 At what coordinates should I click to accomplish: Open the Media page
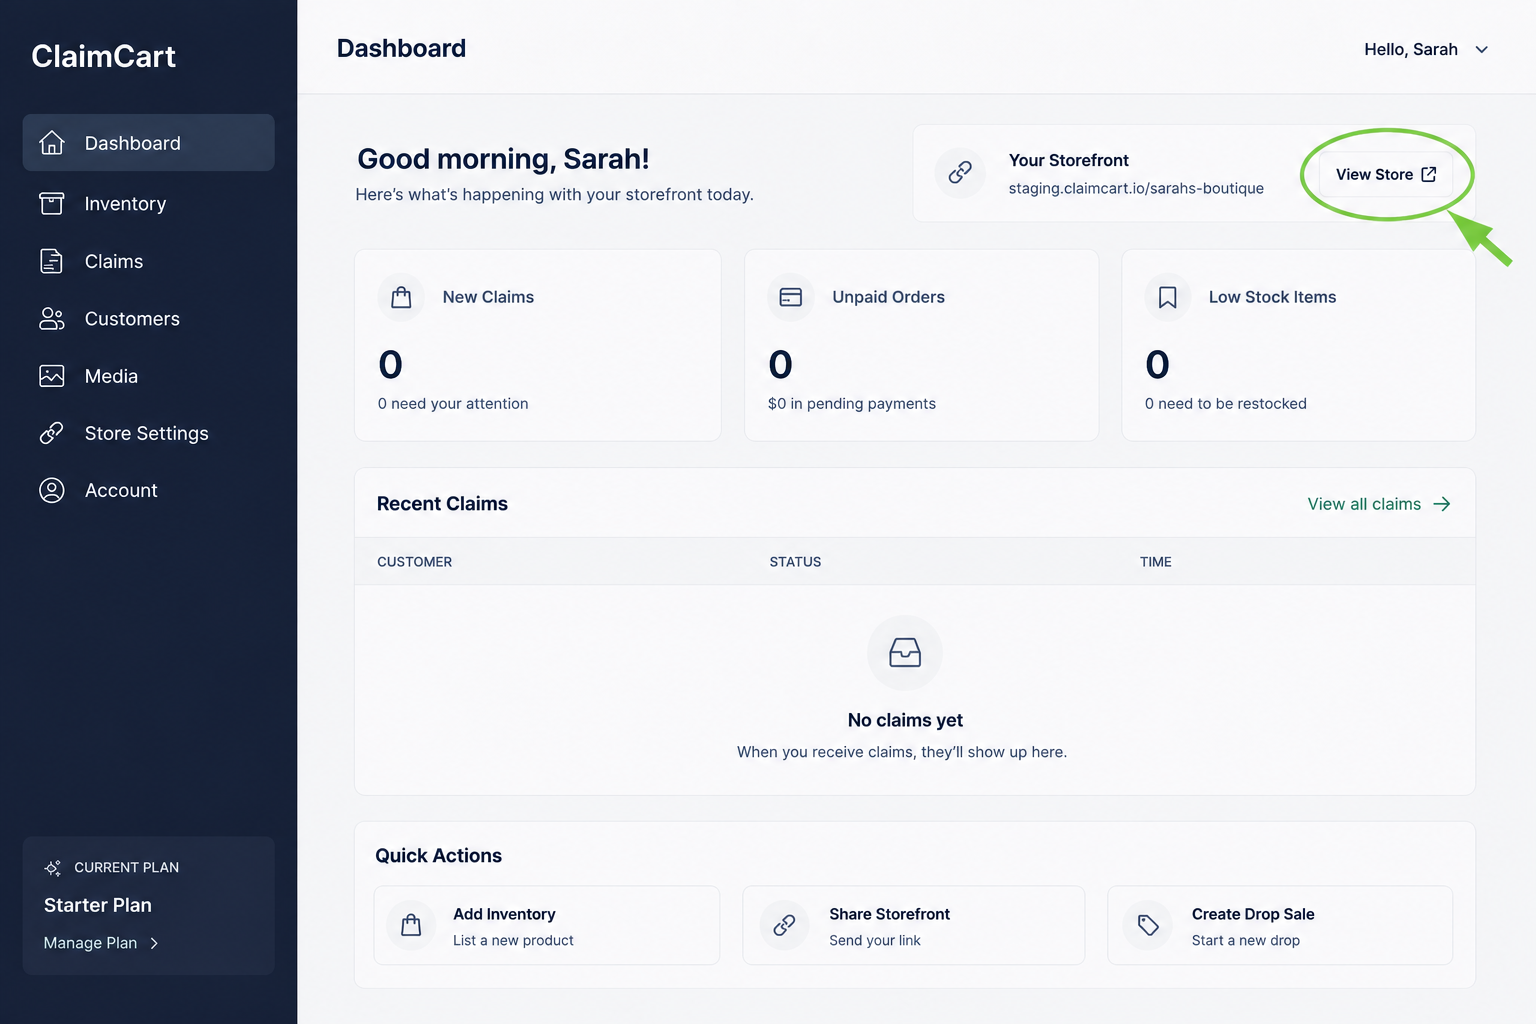(148, 376)
